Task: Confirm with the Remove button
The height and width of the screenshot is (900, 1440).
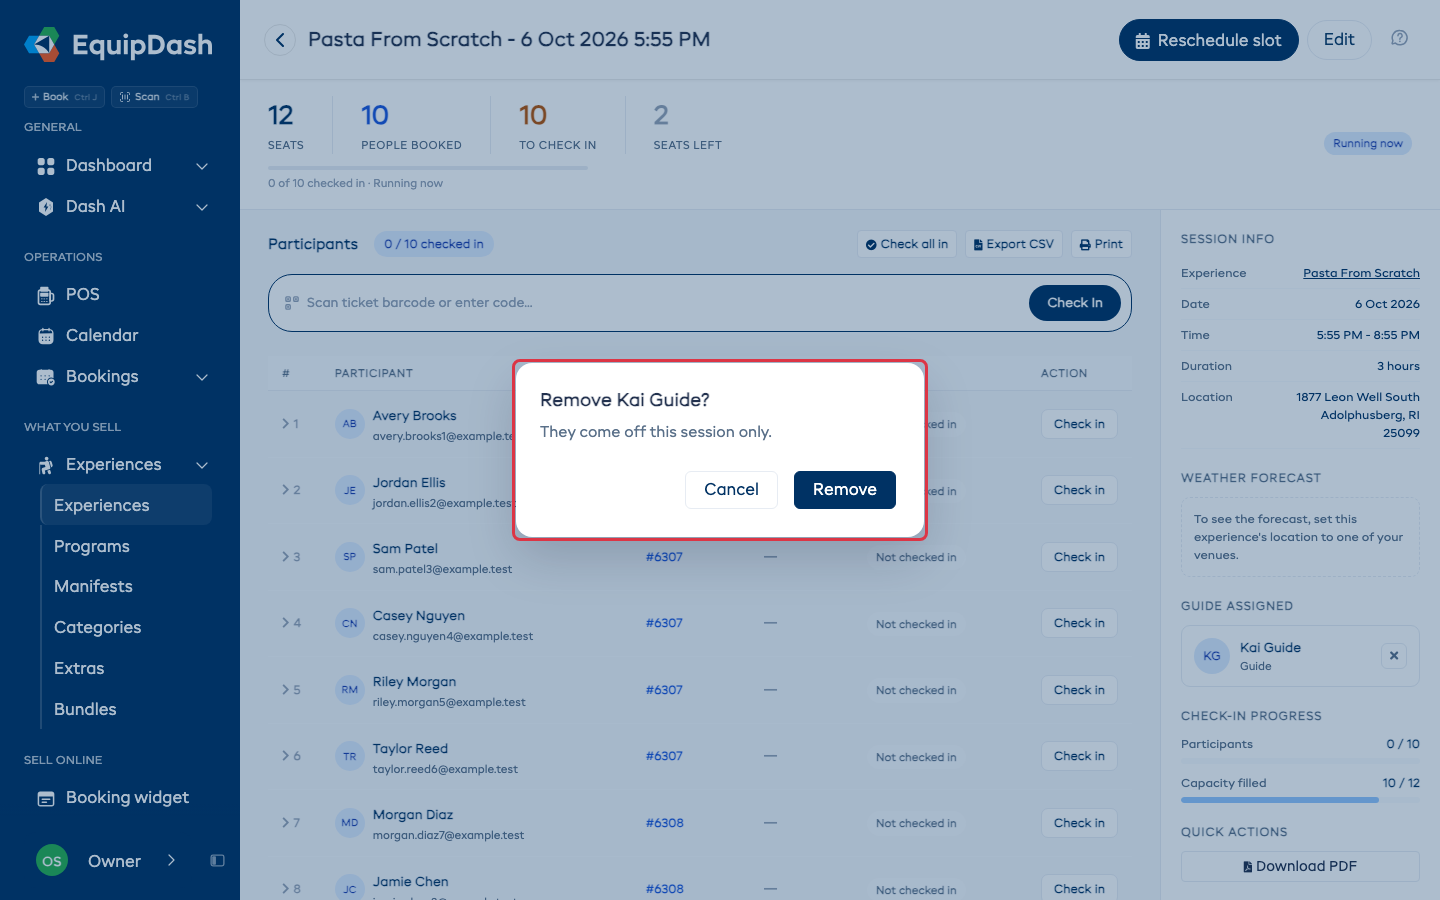Action: (845, 490)
